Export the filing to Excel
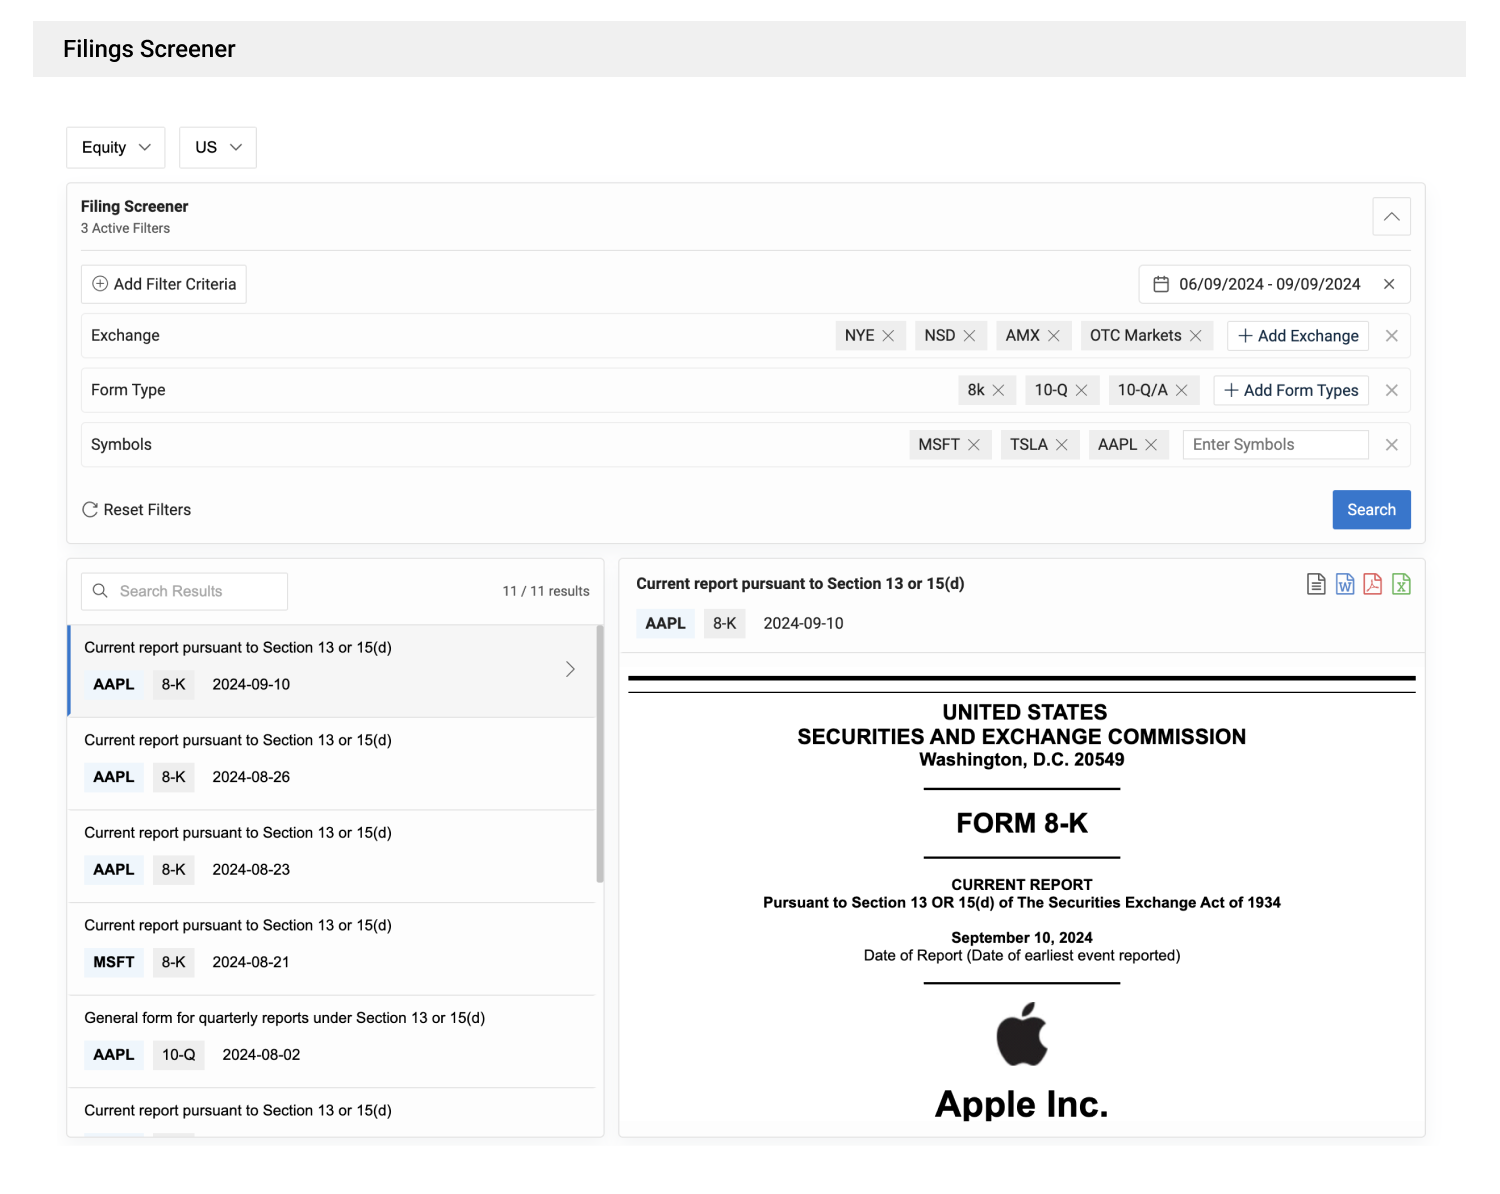Viewport: 1500px width, 1194px height. (1401, 584)
